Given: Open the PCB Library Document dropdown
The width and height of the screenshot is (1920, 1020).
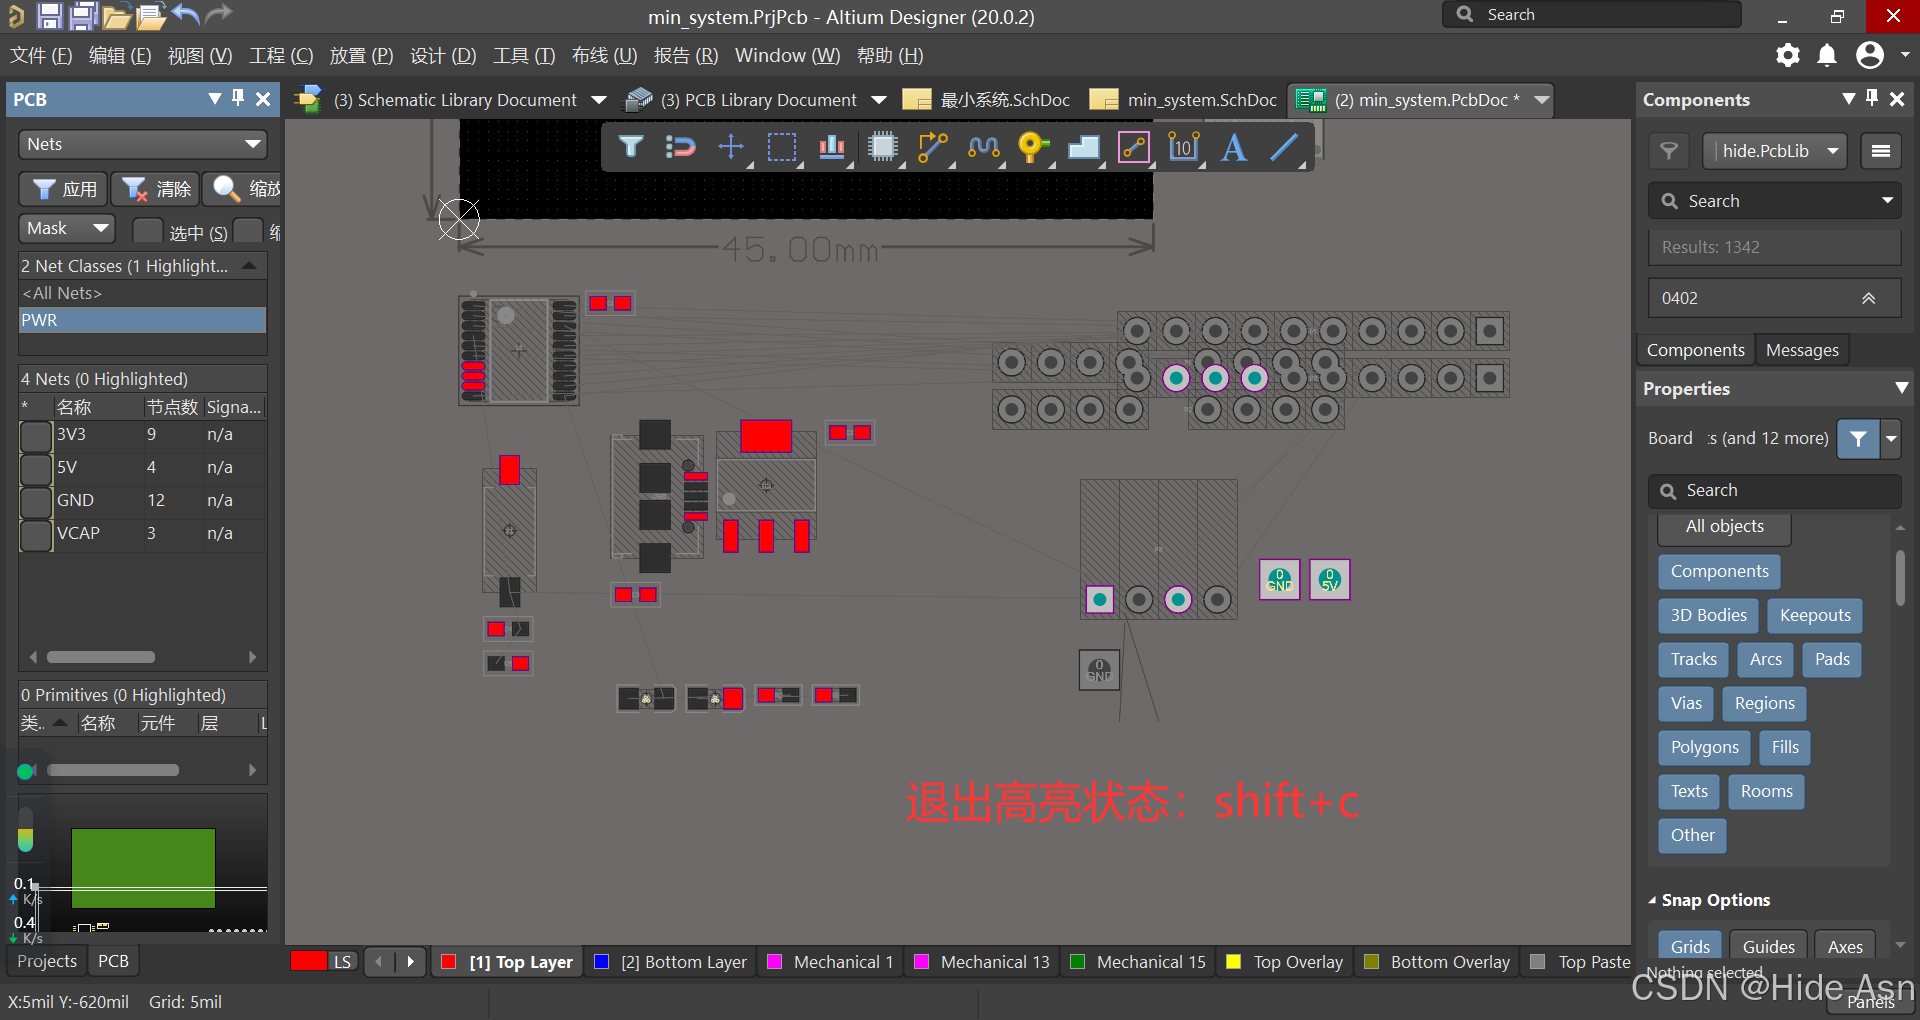Looking at the screenshot, I should [x=879, y=100].
